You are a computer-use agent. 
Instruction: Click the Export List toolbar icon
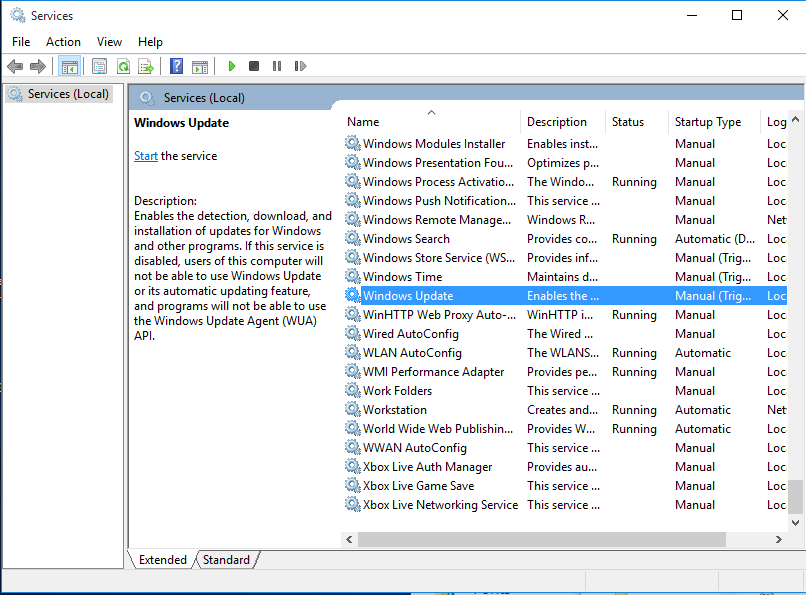pyautogui.click(x=146, y=66)
